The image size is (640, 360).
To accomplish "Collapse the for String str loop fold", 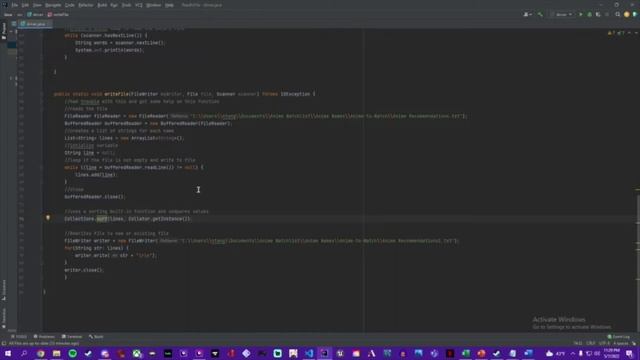I will tap(42, 248).
